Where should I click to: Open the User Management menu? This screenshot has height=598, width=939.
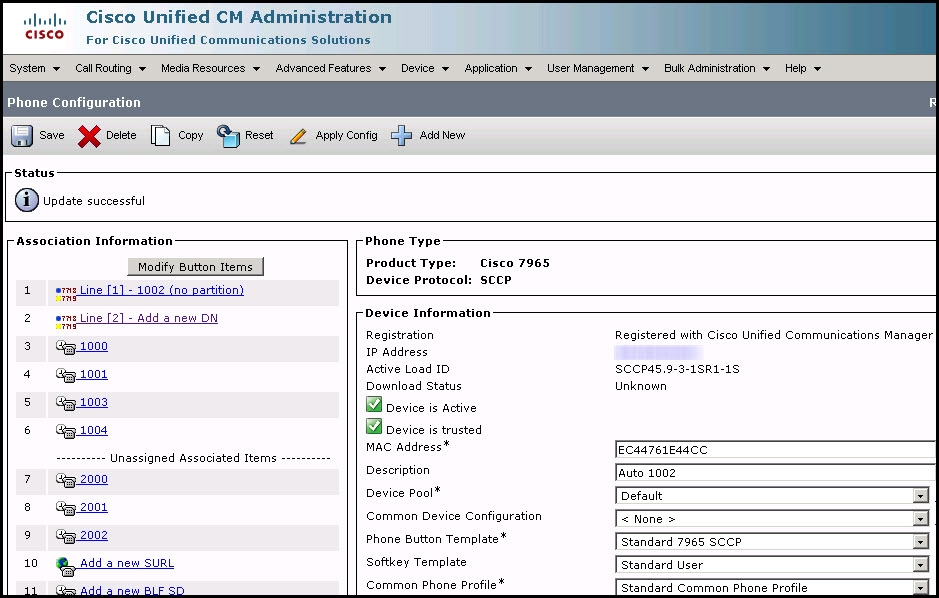[x=598, y=68]
